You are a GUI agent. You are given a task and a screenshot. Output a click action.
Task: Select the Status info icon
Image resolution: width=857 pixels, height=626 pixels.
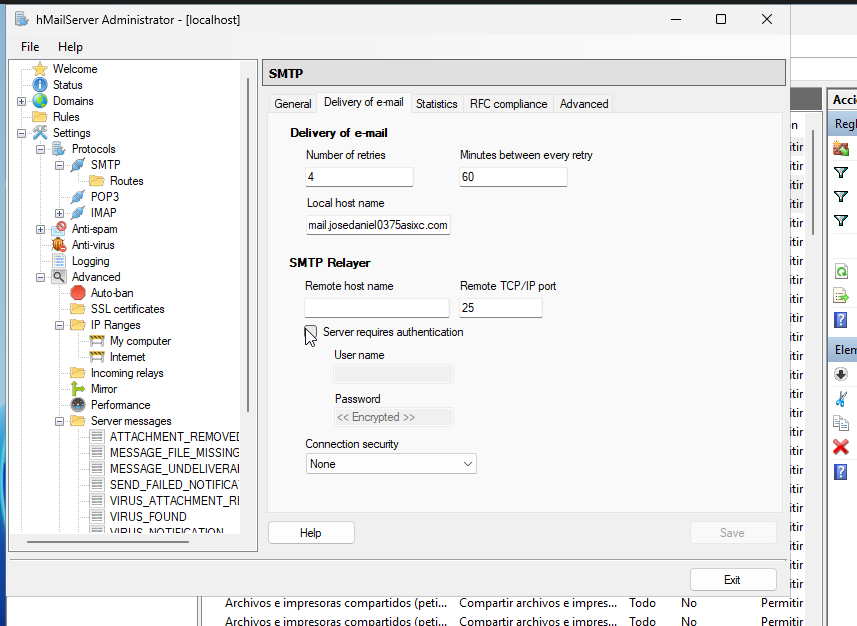[40, 85]
